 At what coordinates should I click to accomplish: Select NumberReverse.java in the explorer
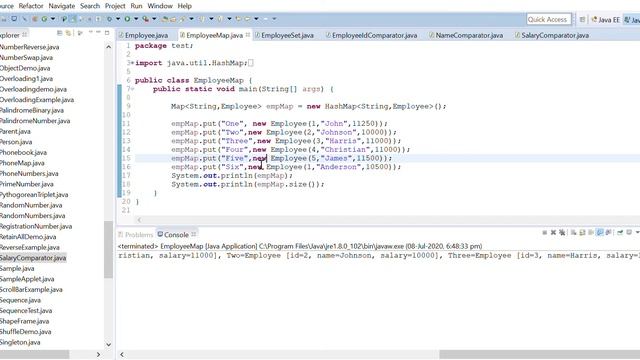click(x=29, y=47)
